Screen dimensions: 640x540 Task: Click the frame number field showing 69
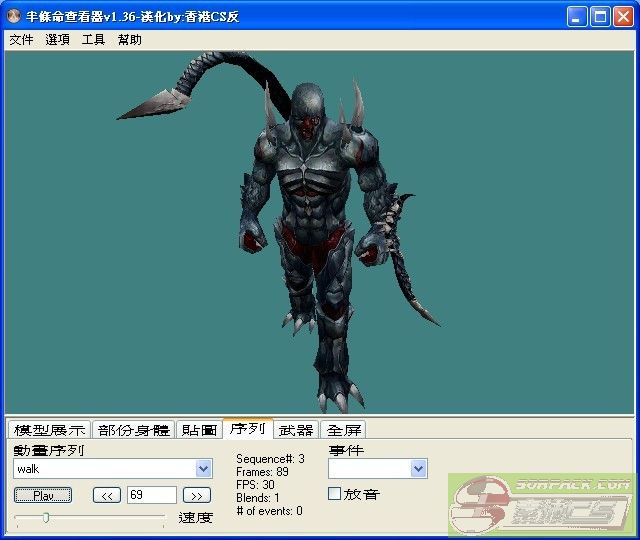151,495
